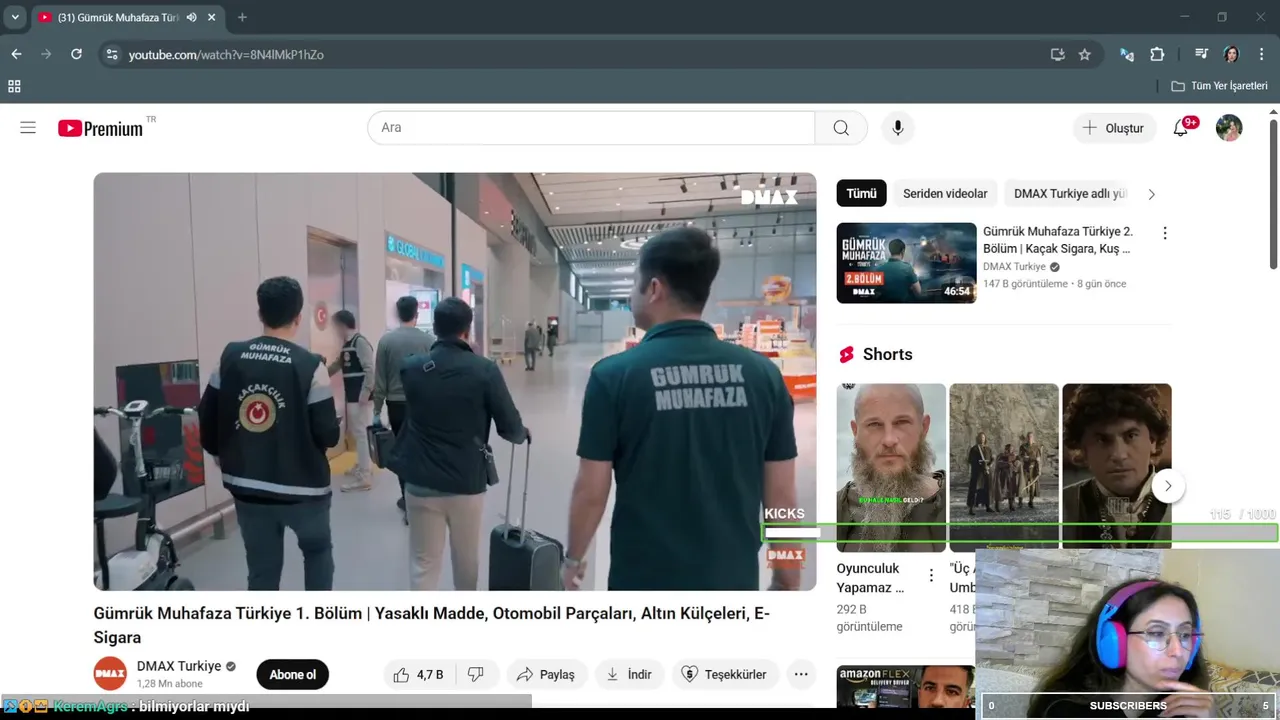Open the bearded viking Shorts thumbnail

[x=891, y=468]
